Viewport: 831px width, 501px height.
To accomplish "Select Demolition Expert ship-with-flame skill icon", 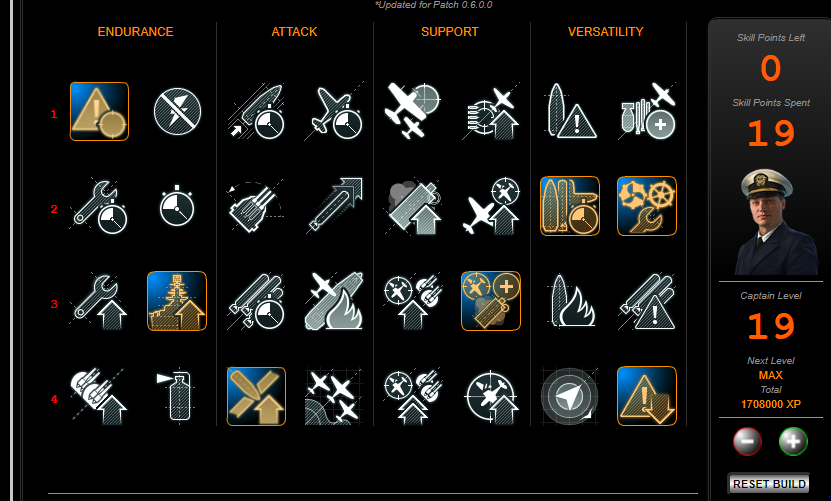I will pyautogui.click(x=570, y=301).
